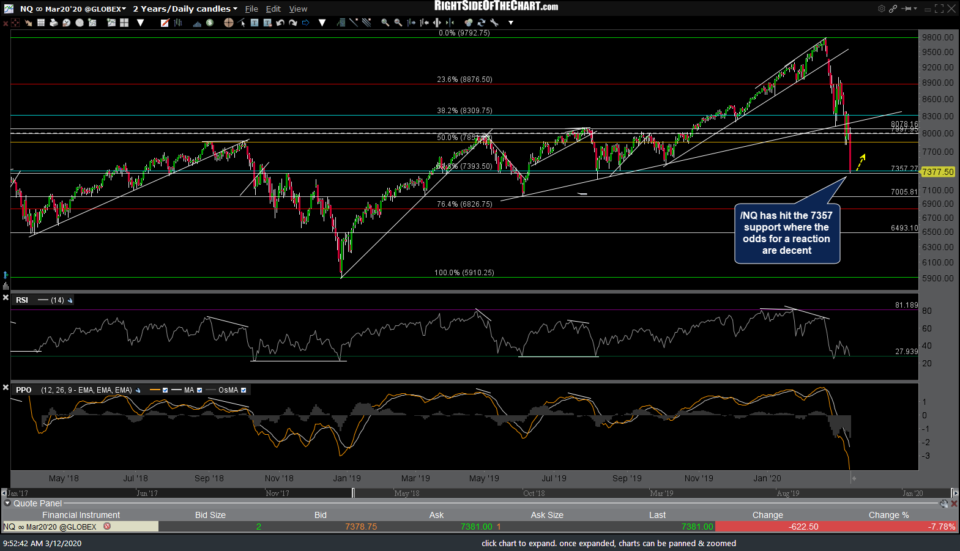Click the chain link window-grouping icon
This screenshot has width=960, height=551.
893,9
